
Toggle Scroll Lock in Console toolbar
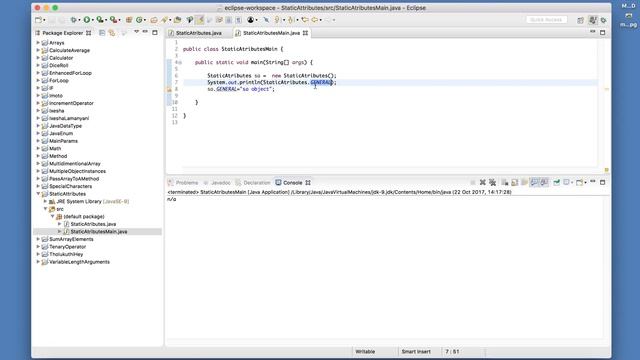[515, 182]
